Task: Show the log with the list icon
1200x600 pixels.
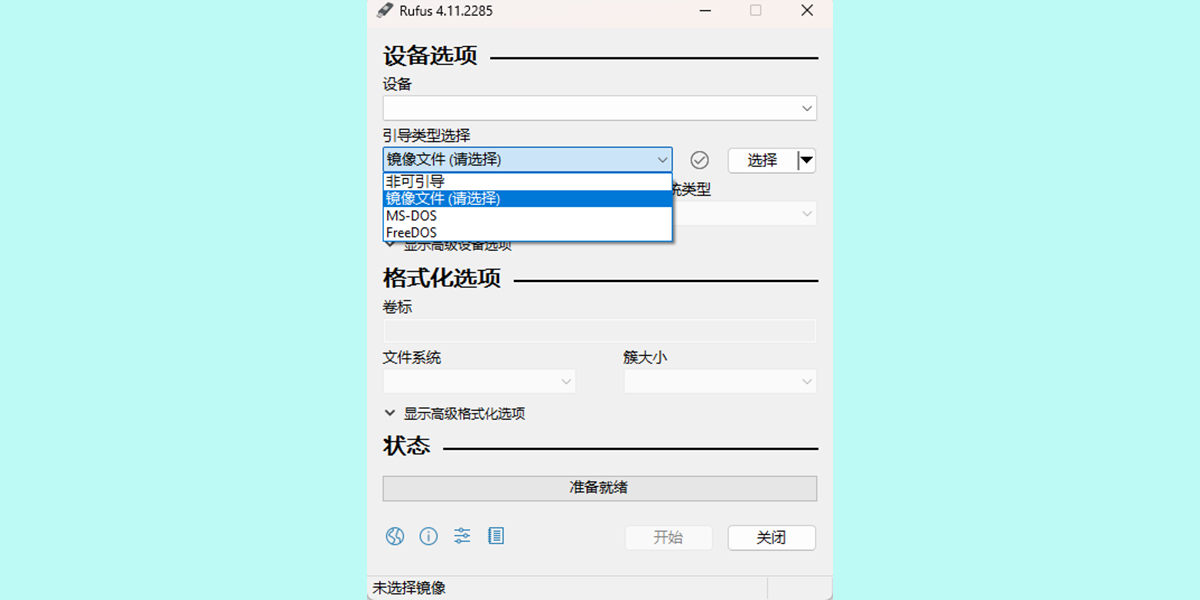Action: point(496,536)
